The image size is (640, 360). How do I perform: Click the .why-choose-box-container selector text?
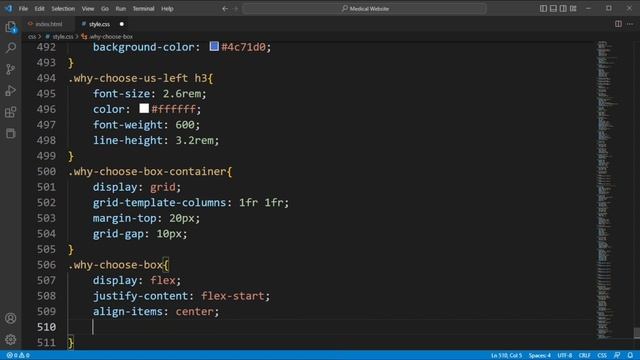click(147, 171)
